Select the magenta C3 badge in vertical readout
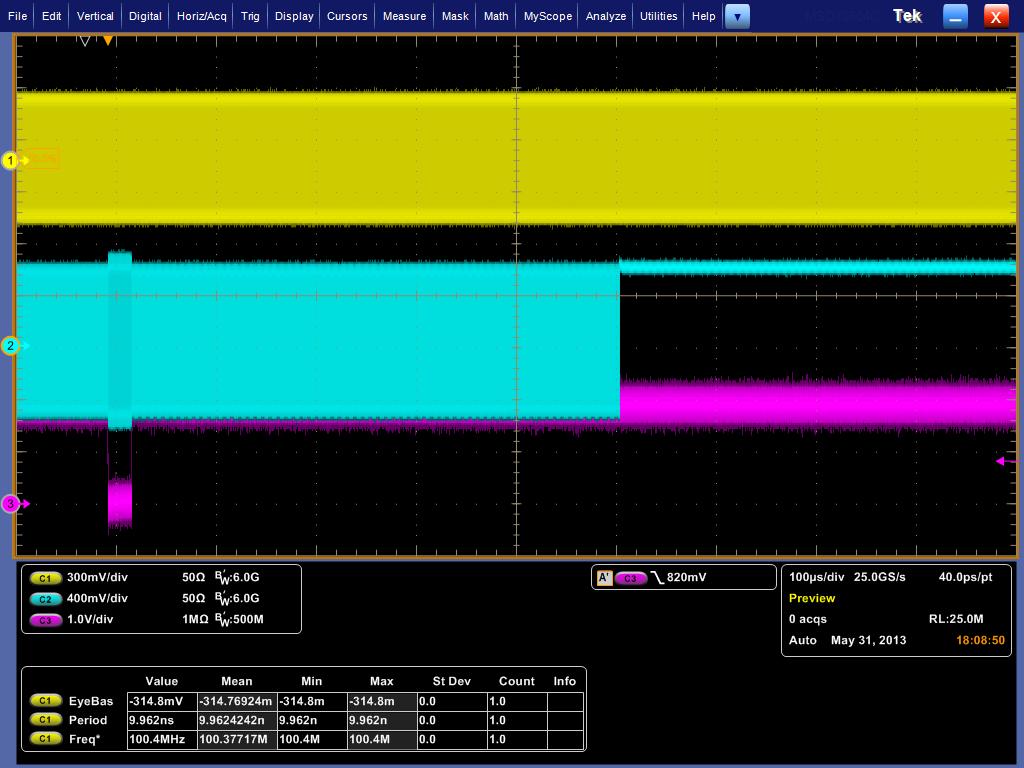This screenshot has height=768, width=1024. tap(45, 619)
